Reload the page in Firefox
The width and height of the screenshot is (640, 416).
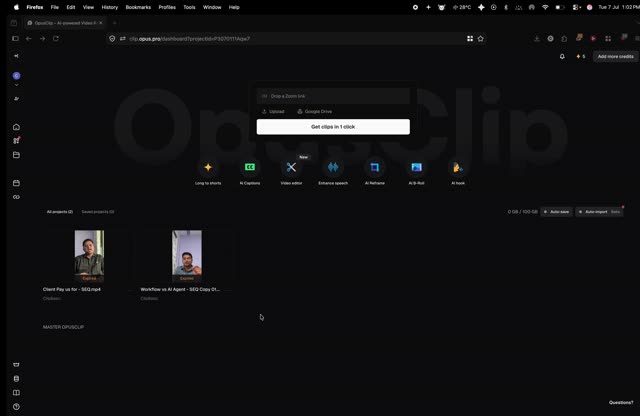[x=56, y=38]
